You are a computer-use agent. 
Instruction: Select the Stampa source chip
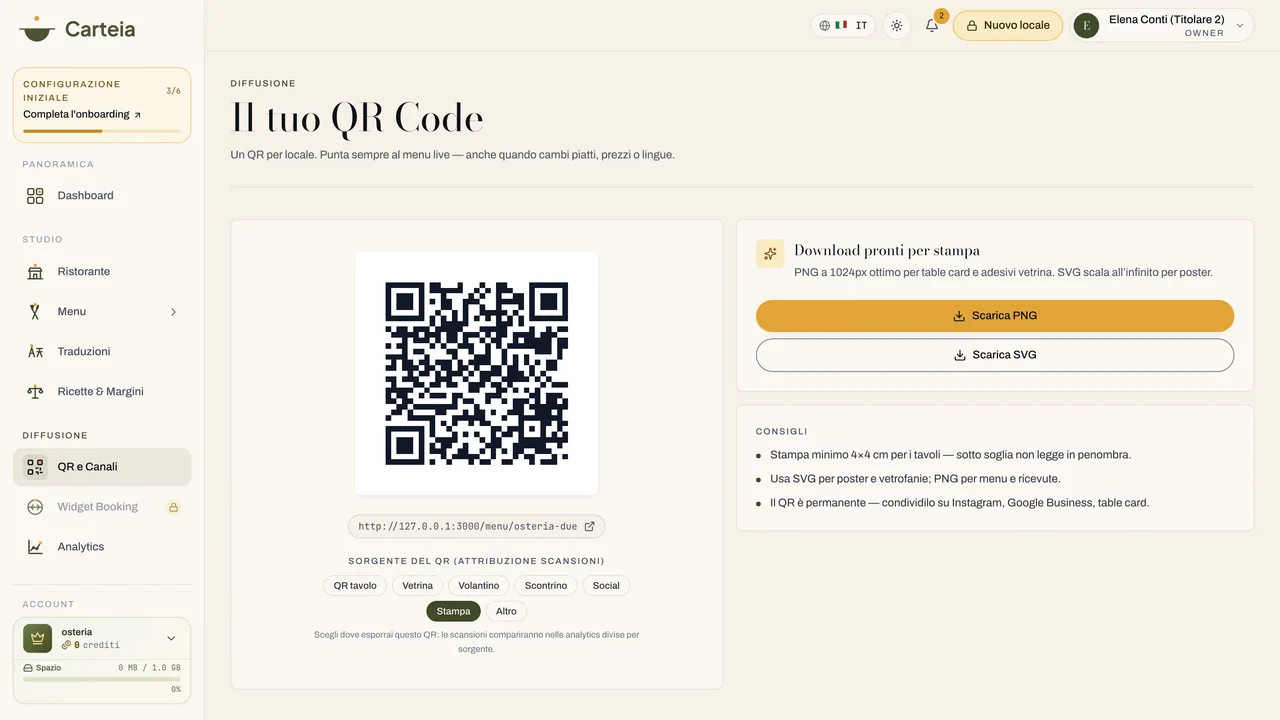(x=453, y=611)
